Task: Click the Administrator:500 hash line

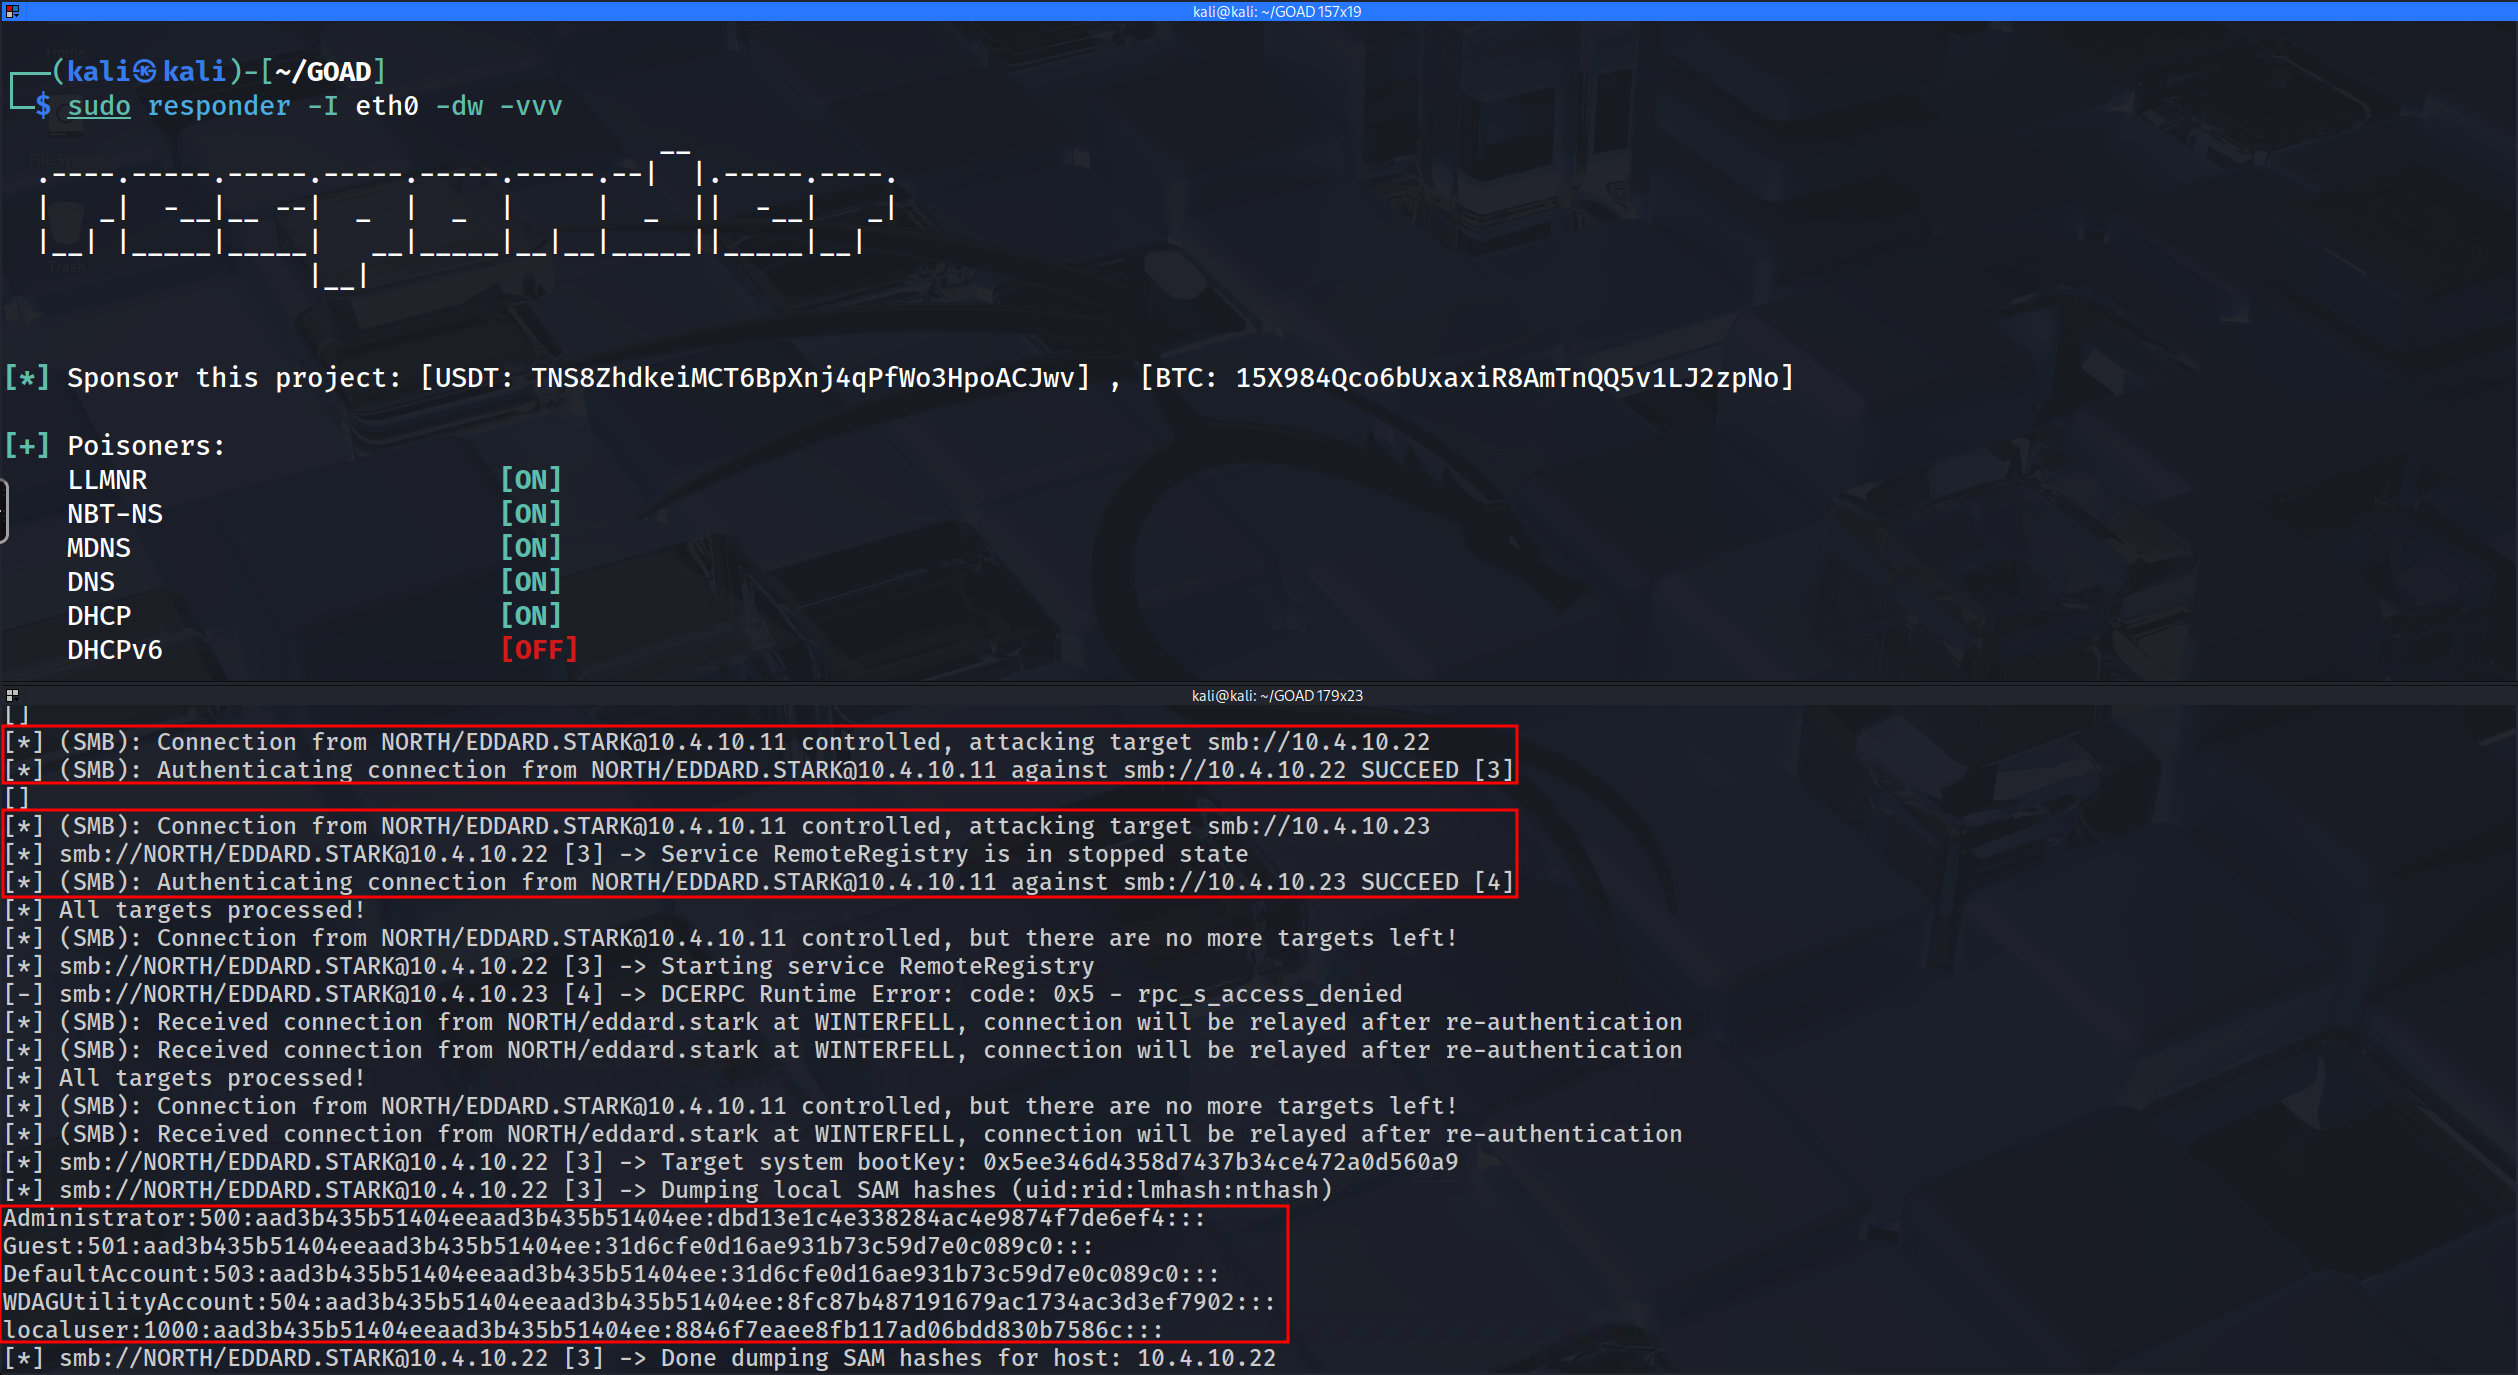Action: (x=604, y=1218)
